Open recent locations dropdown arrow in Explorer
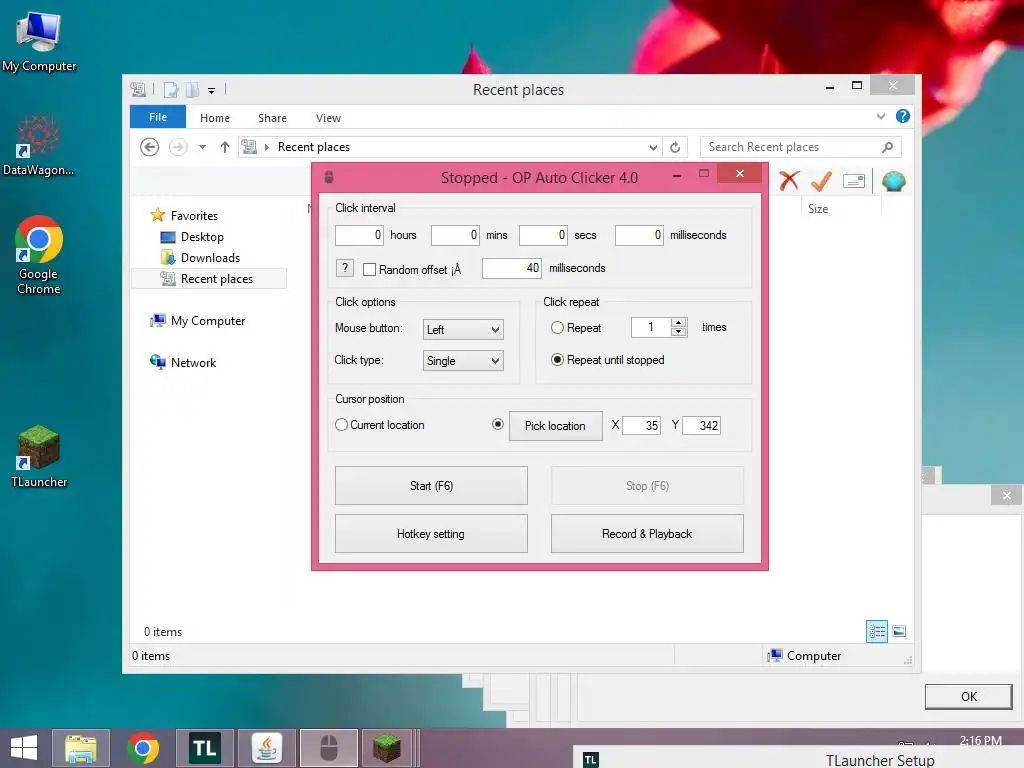1024x768 pixels. point(202,147)
